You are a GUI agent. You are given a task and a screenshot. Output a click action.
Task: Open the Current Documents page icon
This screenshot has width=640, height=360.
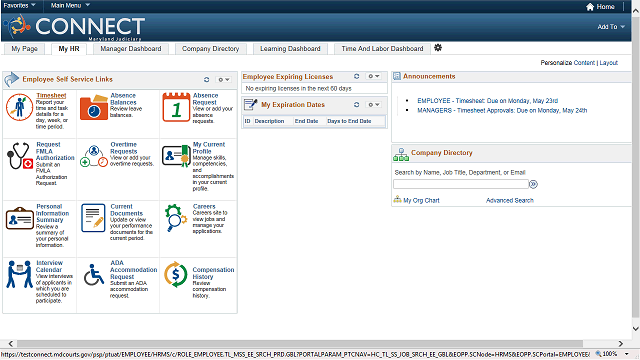93,218
